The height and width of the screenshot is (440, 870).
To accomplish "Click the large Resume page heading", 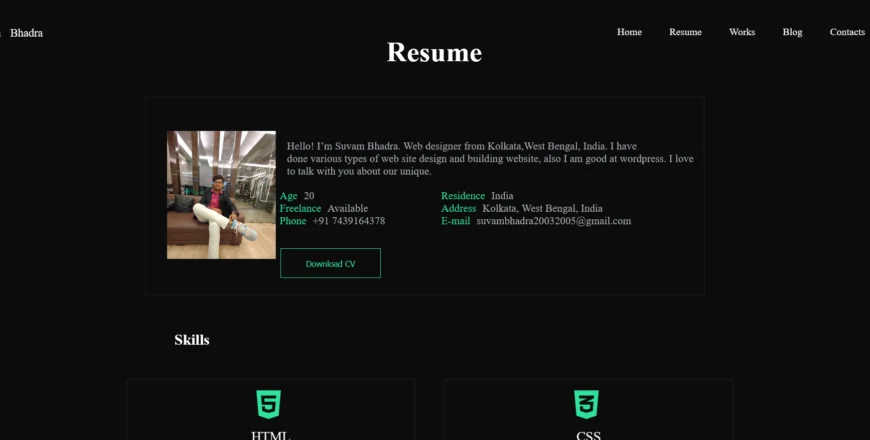I will (434, 53).
